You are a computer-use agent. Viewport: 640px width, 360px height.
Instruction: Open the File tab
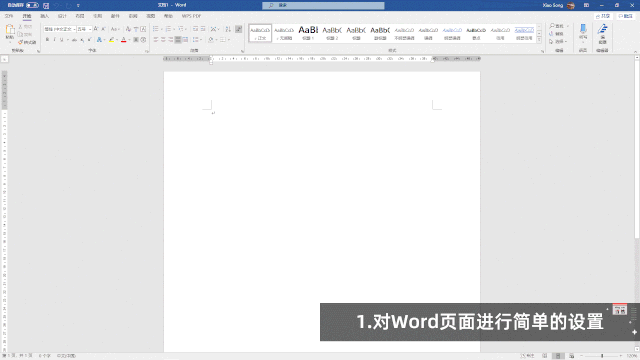(9, 16)
